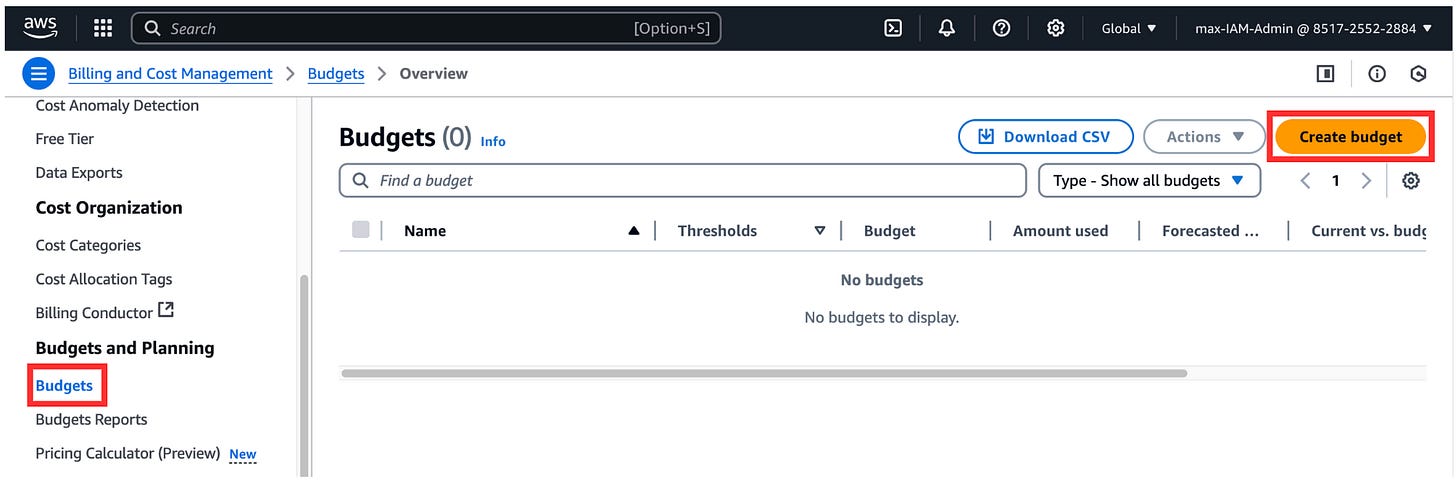The width and height of the screenshot is (1456, 481).
Task: Open the Info link next to Budgets
Action: point(493,142)
